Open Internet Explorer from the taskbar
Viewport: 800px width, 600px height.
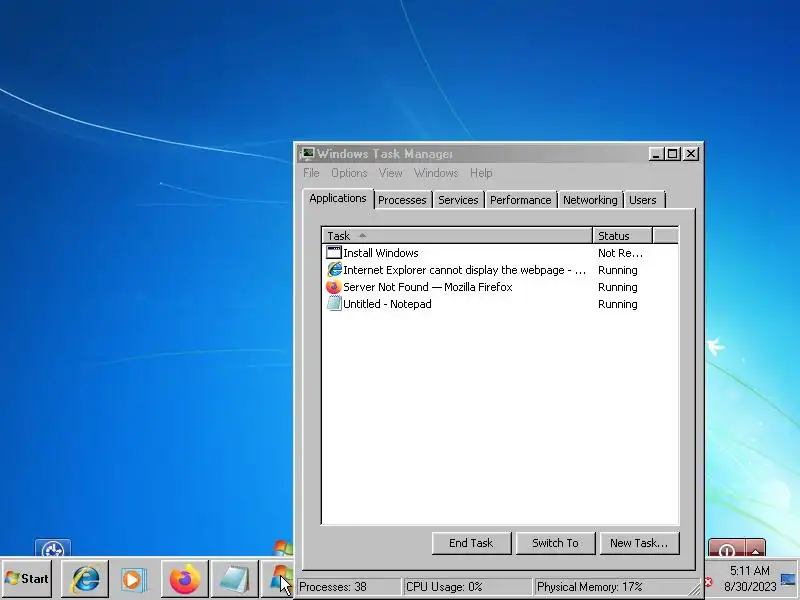[85, 579]
